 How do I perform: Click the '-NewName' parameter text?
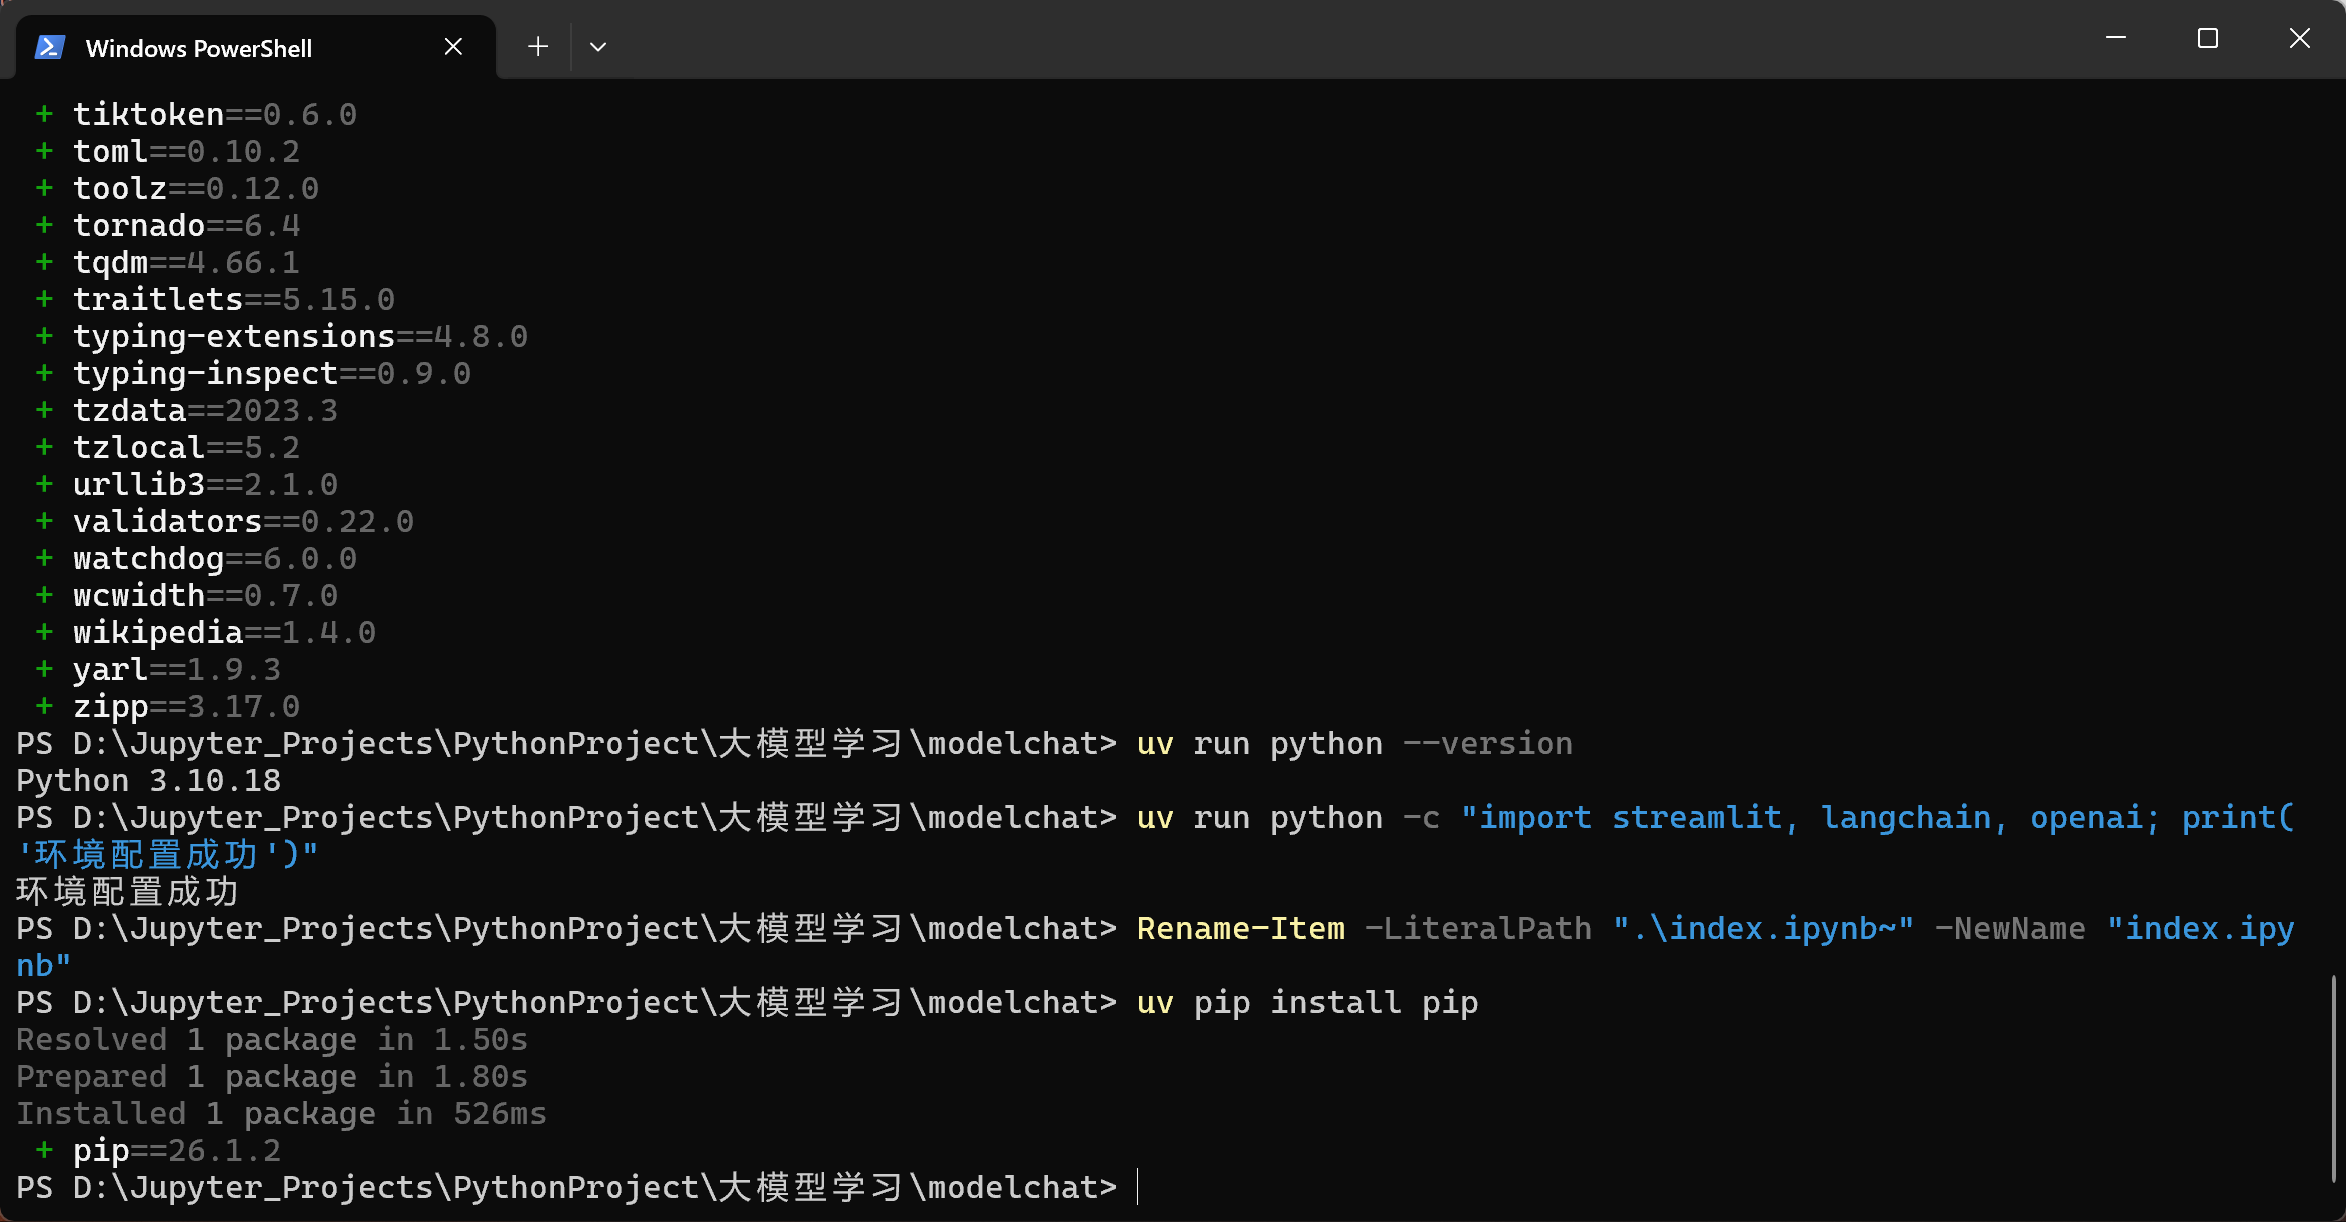pos(2010,928)
